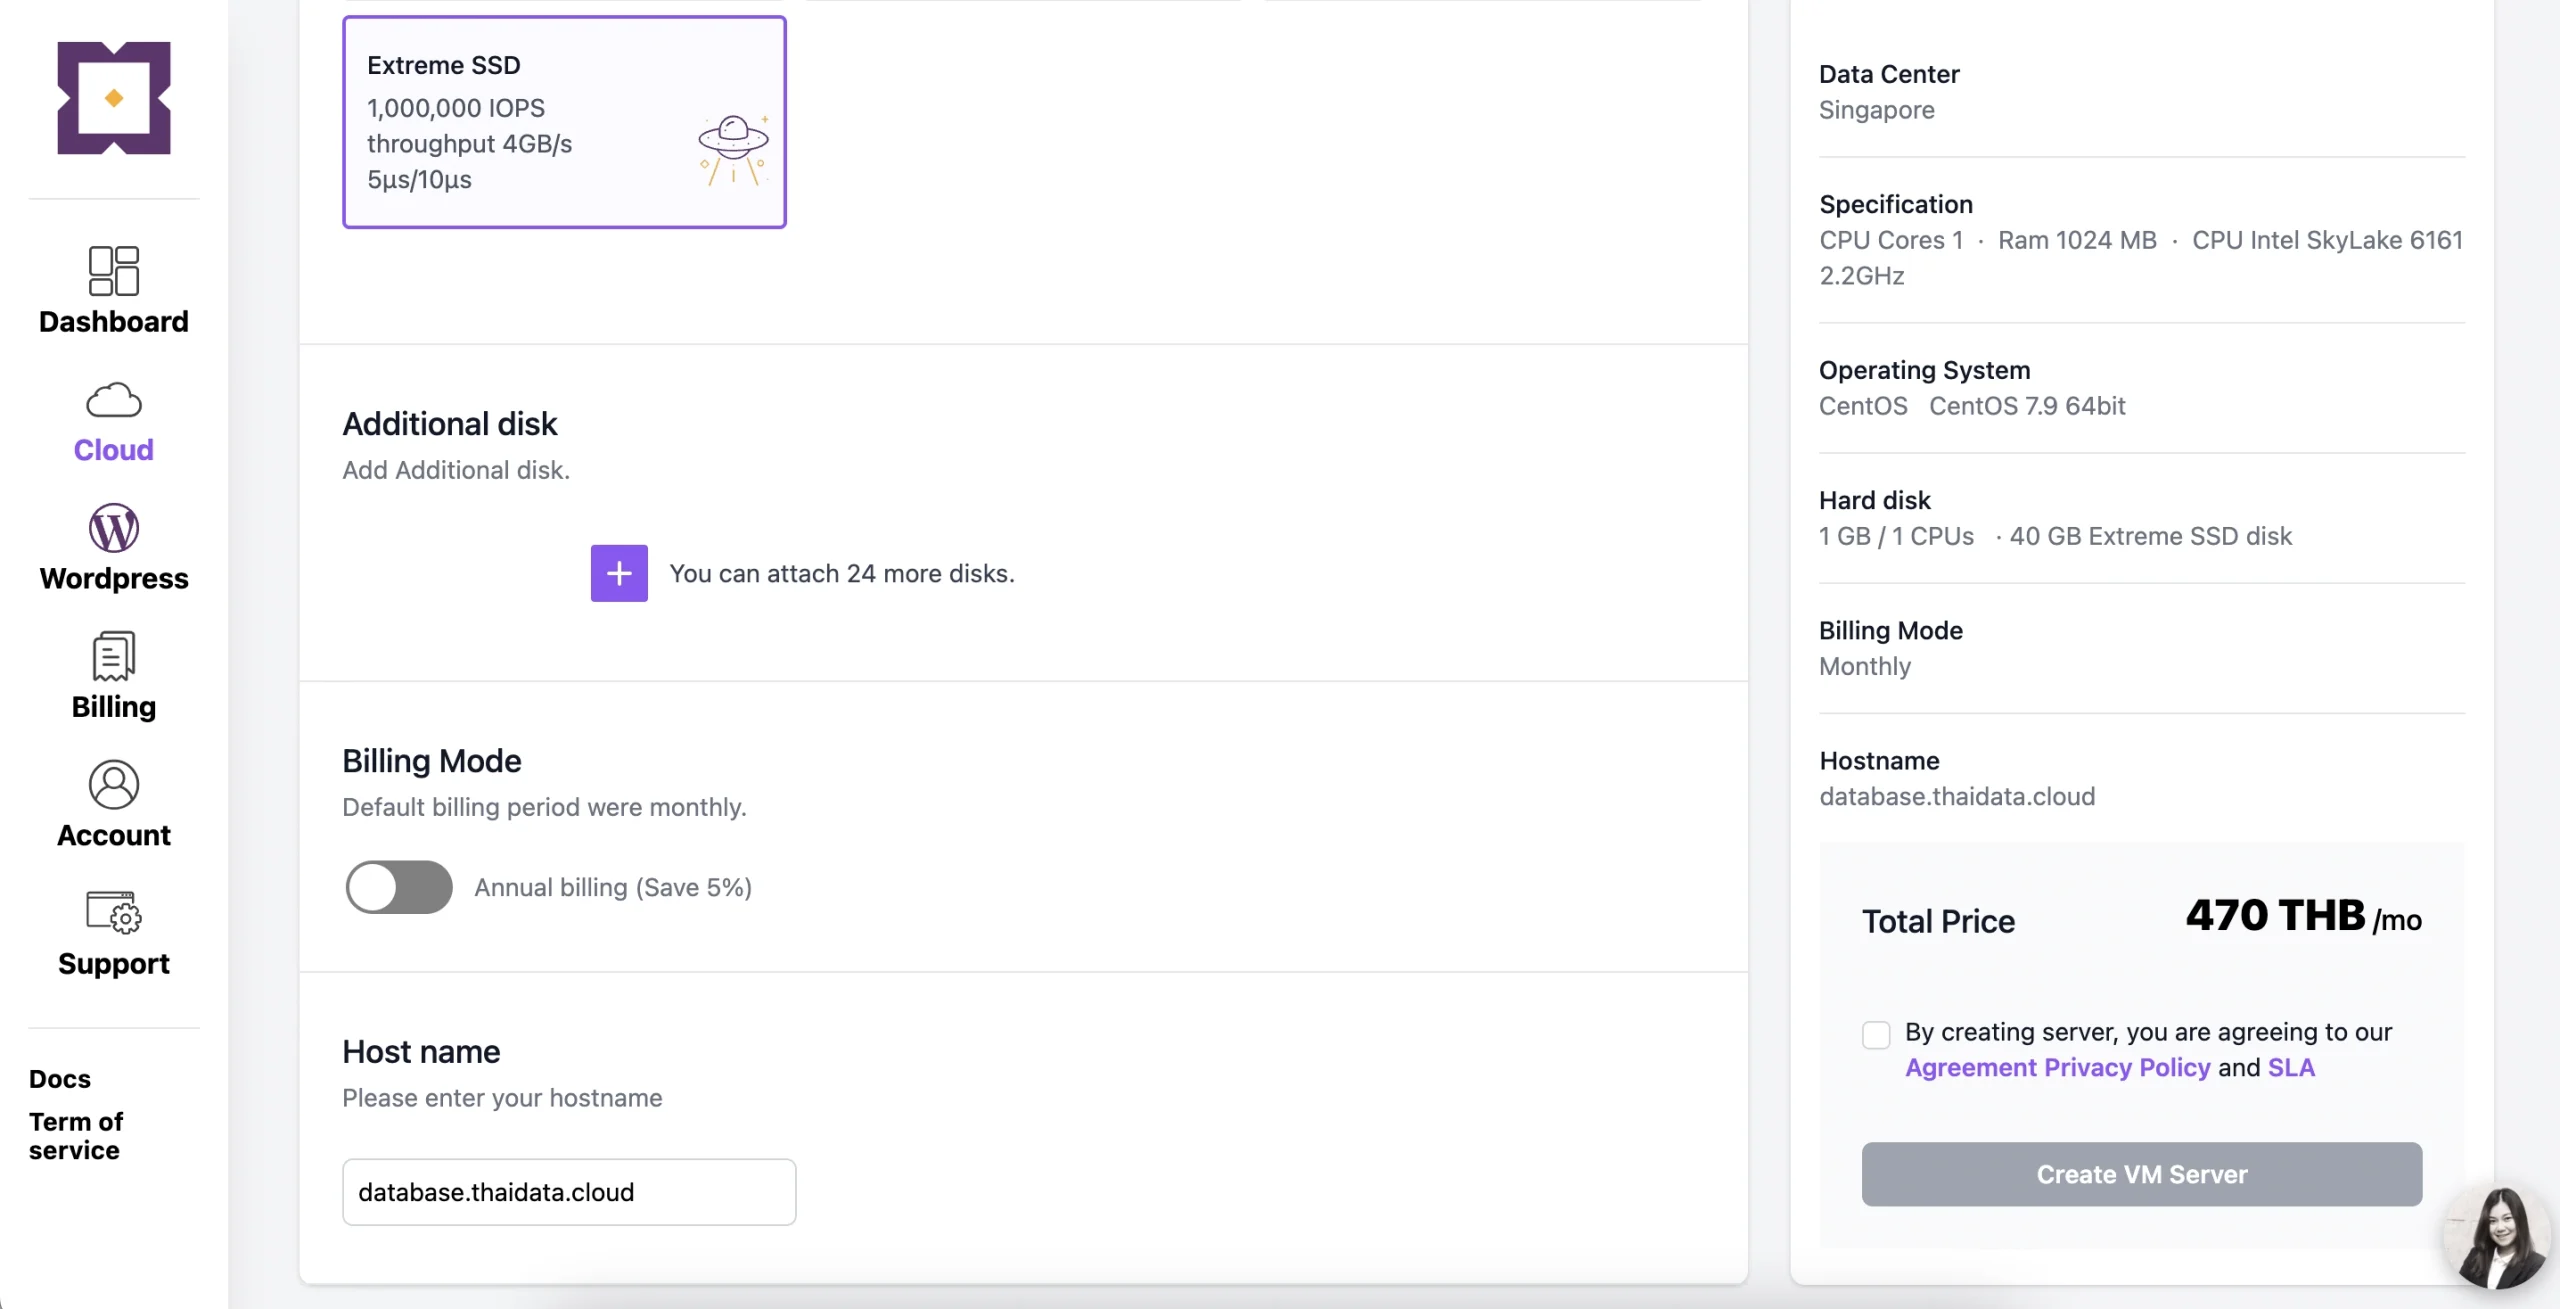This screenshot has width=2560, height=1309.
Task: Click 'throughput 4GB/s' on SSD card
Action: (x=469, y=144)
